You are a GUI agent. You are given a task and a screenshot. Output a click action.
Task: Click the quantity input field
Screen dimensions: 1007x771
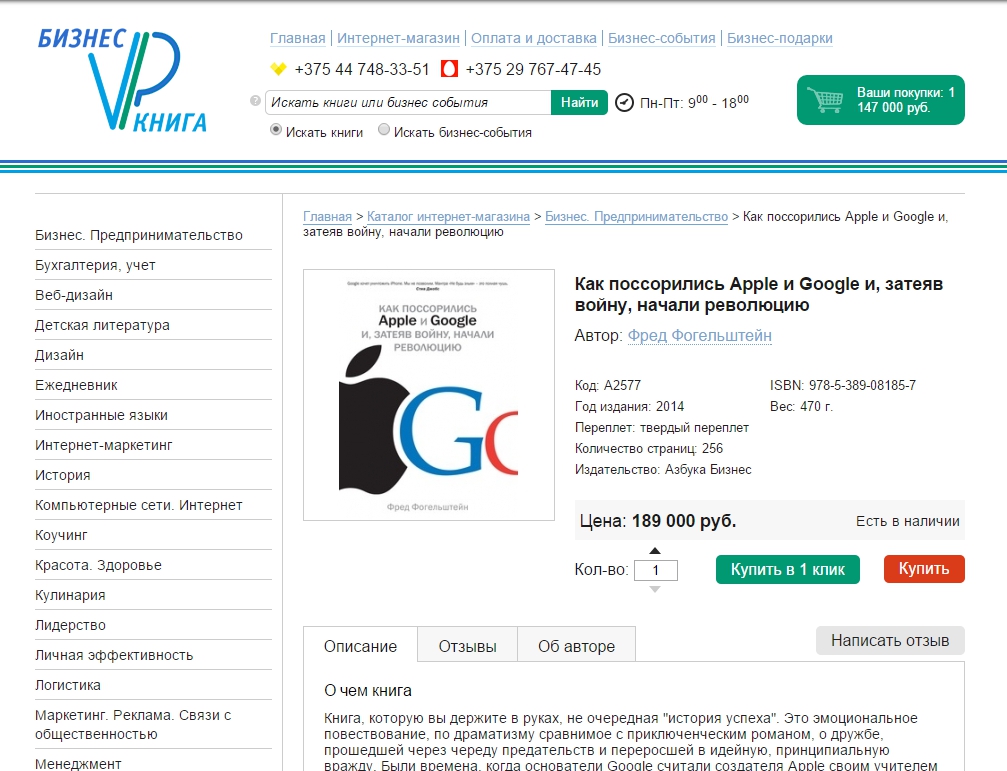click(656, 570)
